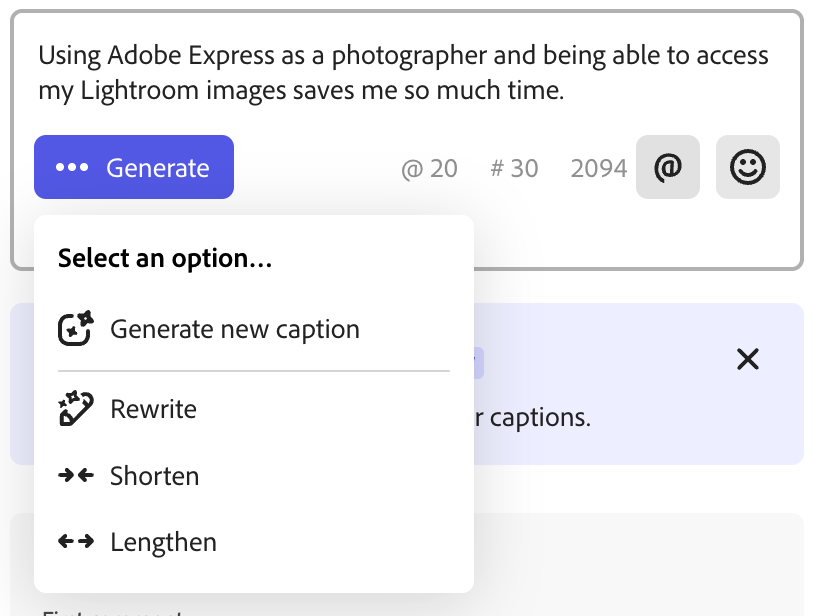Click the three-dots icon on Generate

pos(72,168)
